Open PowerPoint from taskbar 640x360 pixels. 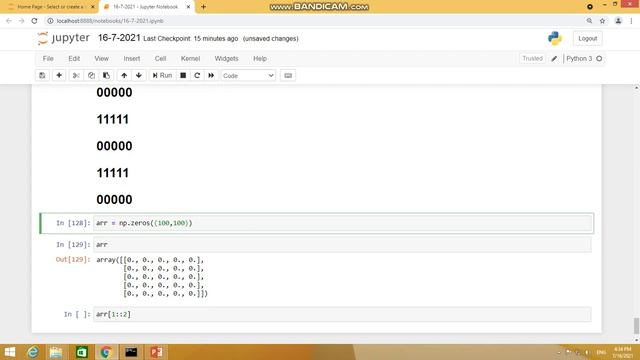point(156,352)
